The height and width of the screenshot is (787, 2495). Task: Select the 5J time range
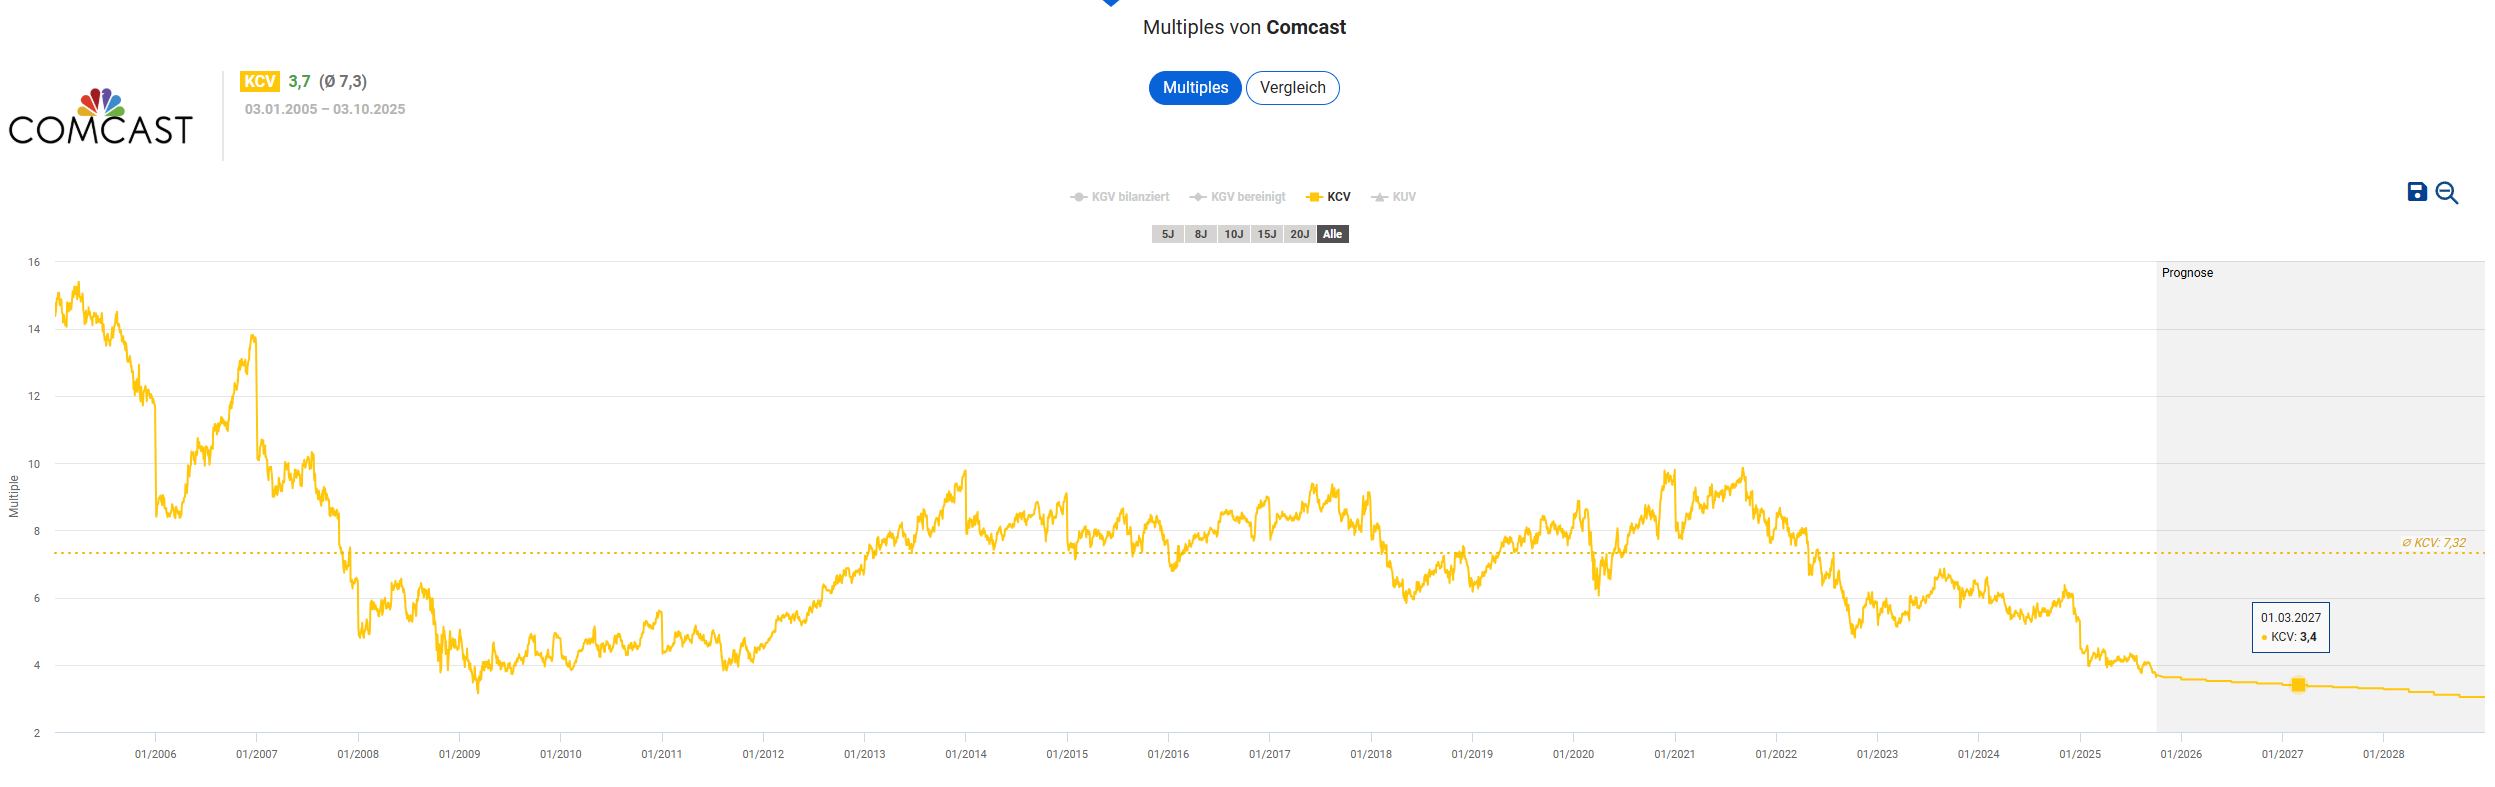coord(1168,234)
